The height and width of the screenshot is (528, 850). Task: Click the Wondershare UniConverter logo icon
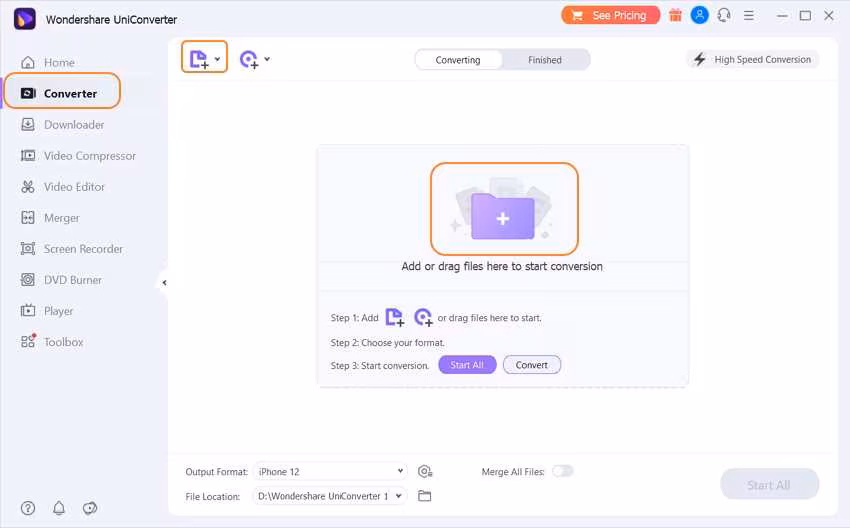pos(24,20)
